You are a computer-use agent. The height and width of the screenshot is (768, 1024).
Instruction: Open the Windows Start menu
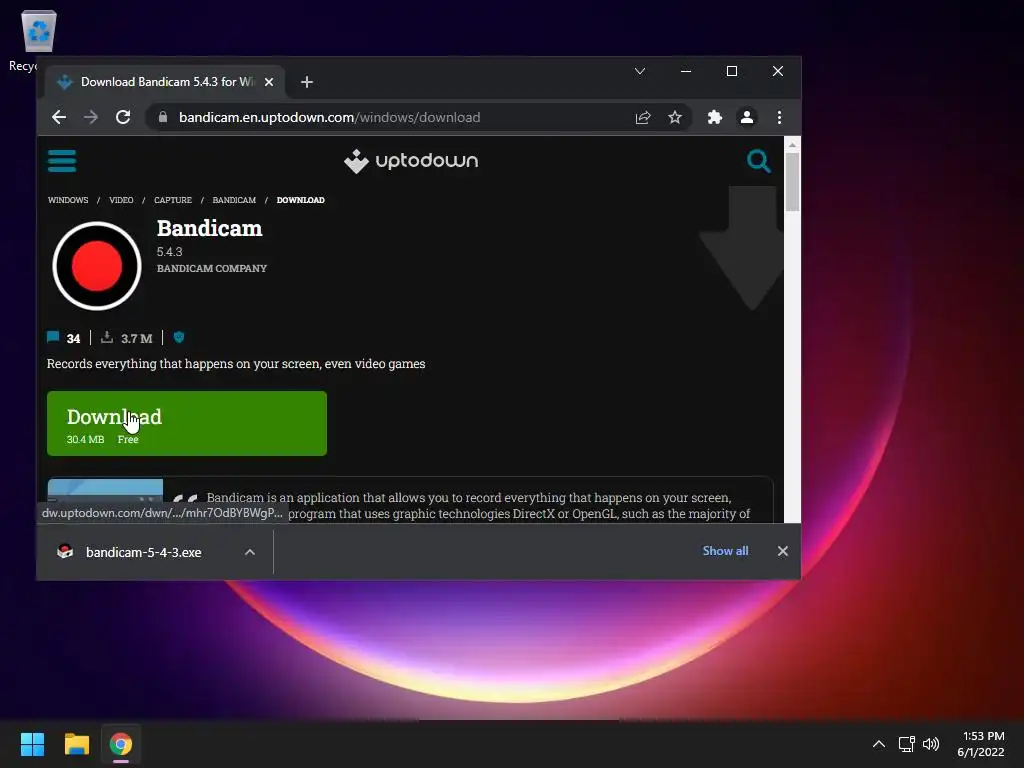(32, 744)
